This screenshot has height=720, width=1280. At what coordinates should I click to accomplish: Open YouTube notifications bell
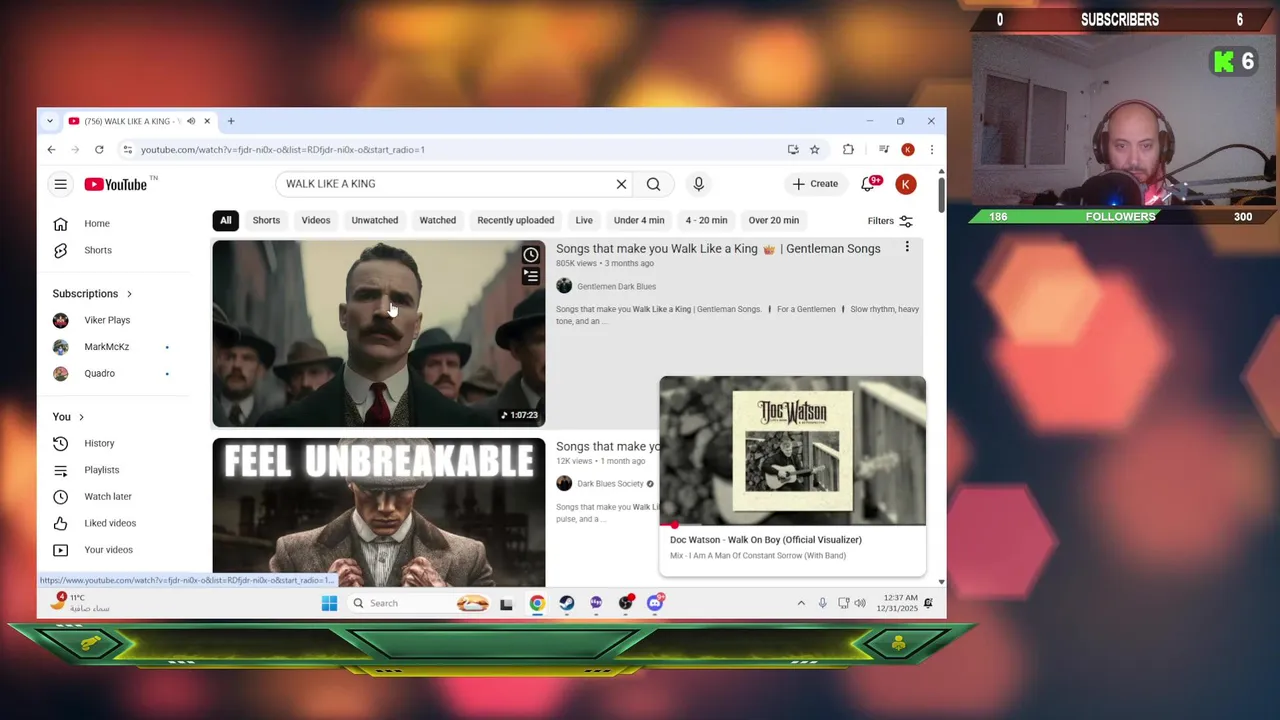869,184
